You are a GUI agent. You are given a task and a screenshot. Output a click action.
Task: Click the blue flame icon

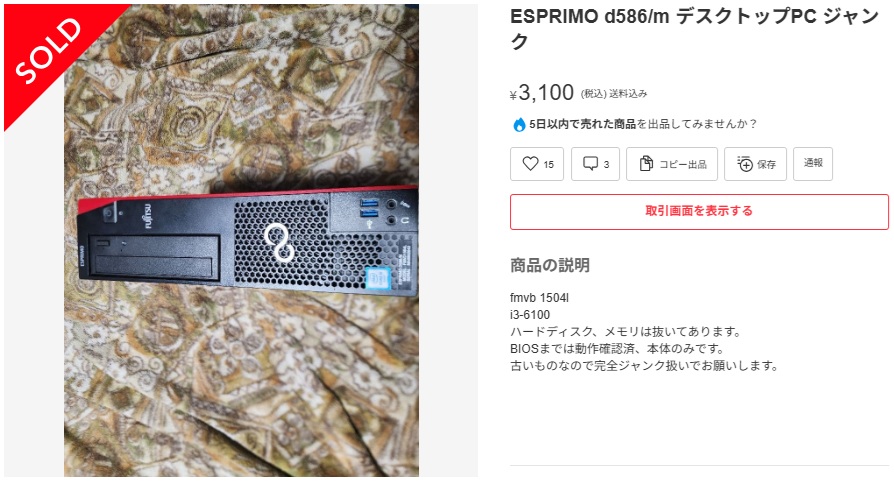[x=519, y=124]
